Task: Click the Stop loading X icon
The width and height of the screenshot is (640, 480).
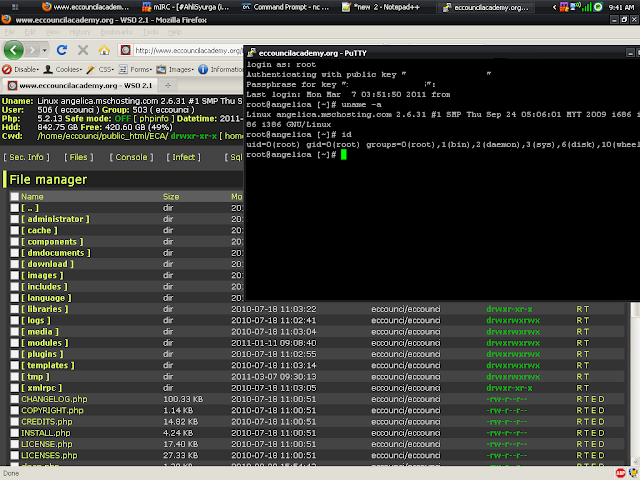Action: tap(83, 50)
